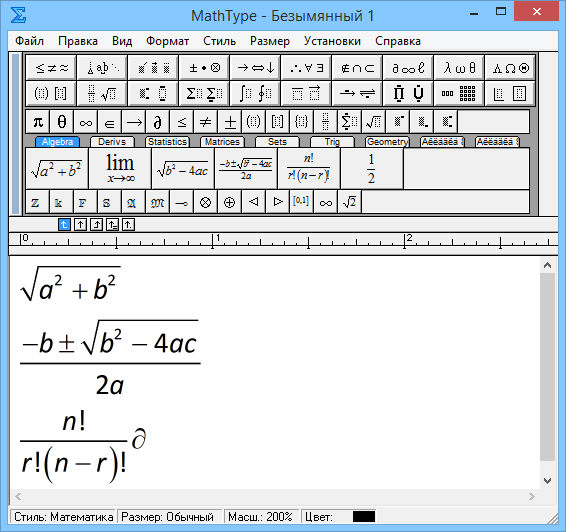Viewport: 566px width, 532px height.
Task: Open the operator symbols palette (±•⊗)
Action: (x=204, y=67)
